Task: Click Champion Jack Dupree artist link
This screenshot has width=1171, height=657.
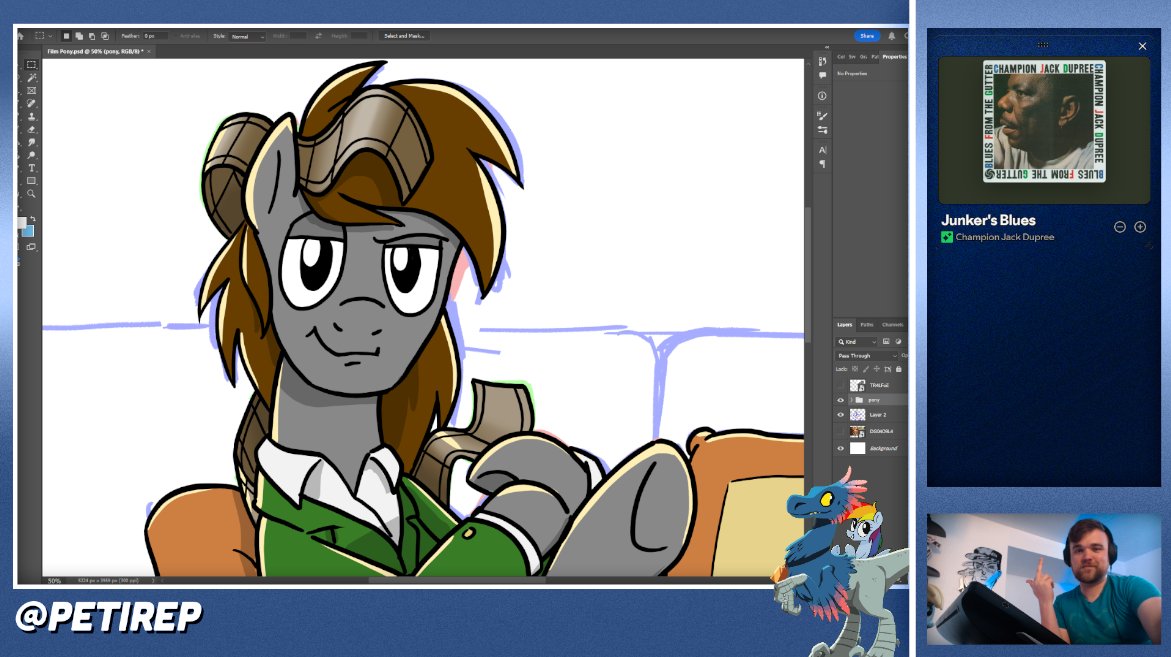Action: click(x=1004, y=237)
